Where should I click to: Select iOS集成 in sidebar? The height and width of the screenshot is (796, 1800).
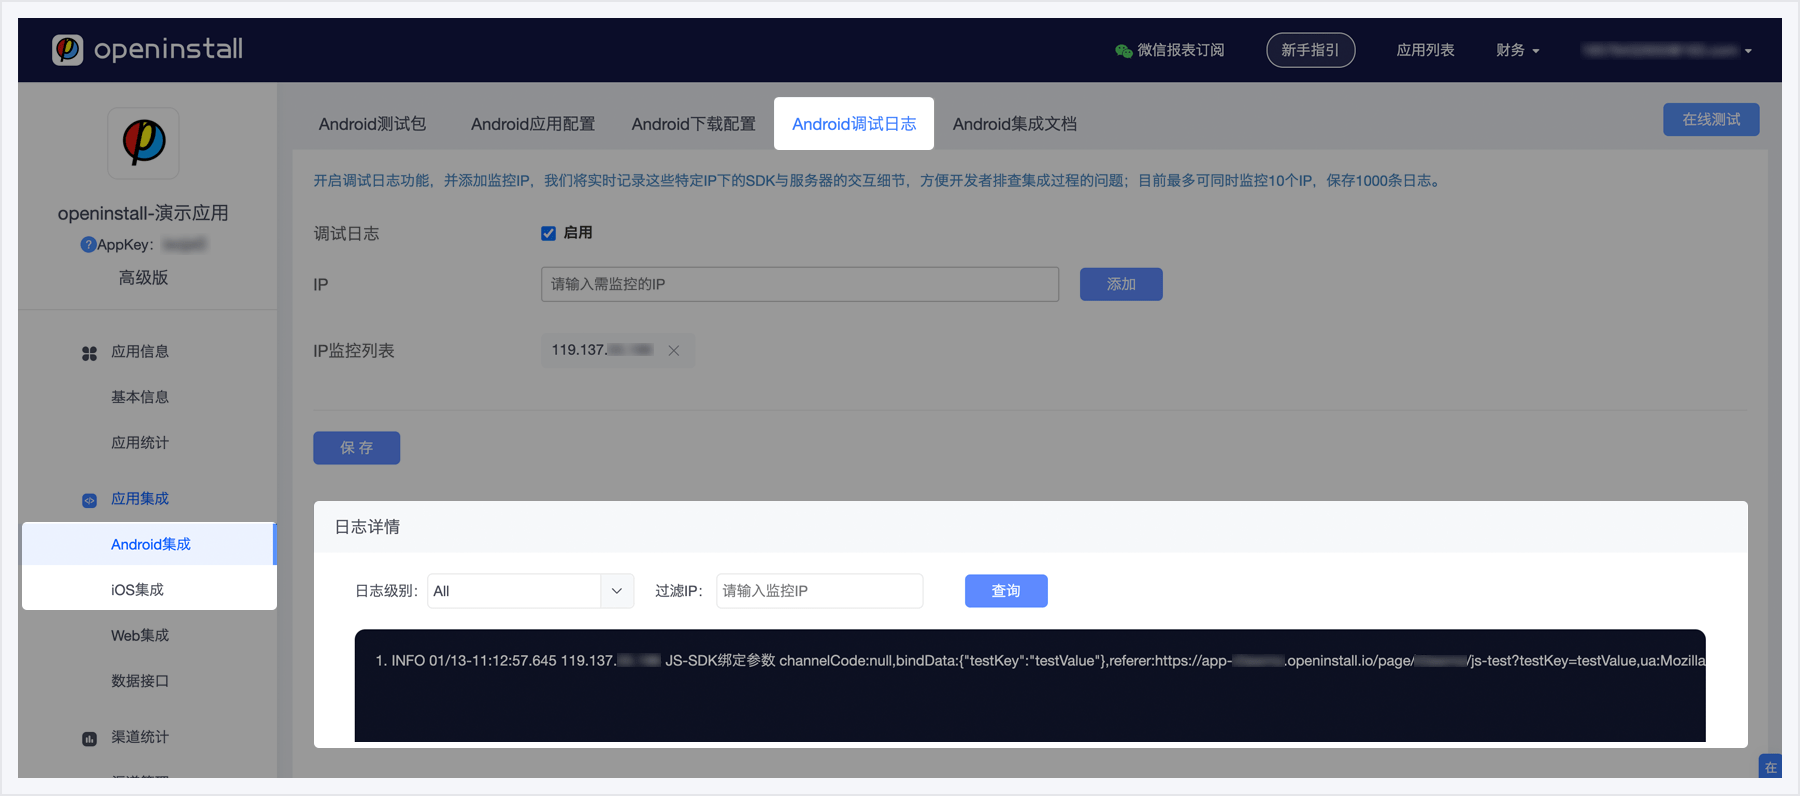(x=149, y=590)
